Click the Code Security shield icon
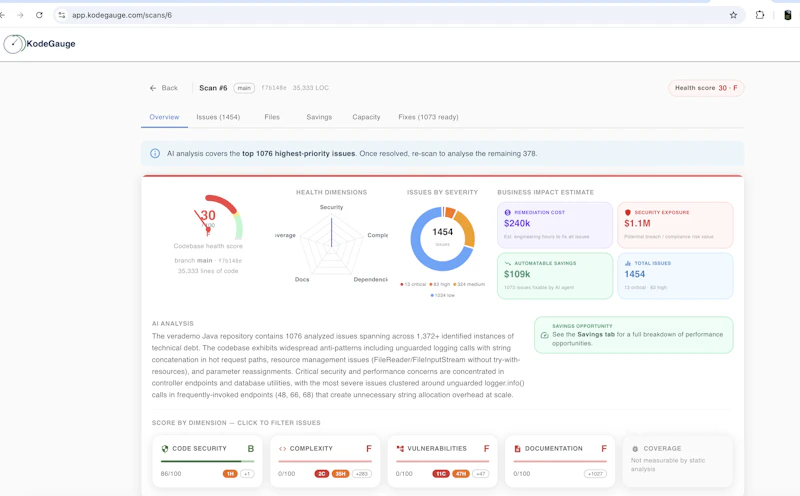 (165, 449)
